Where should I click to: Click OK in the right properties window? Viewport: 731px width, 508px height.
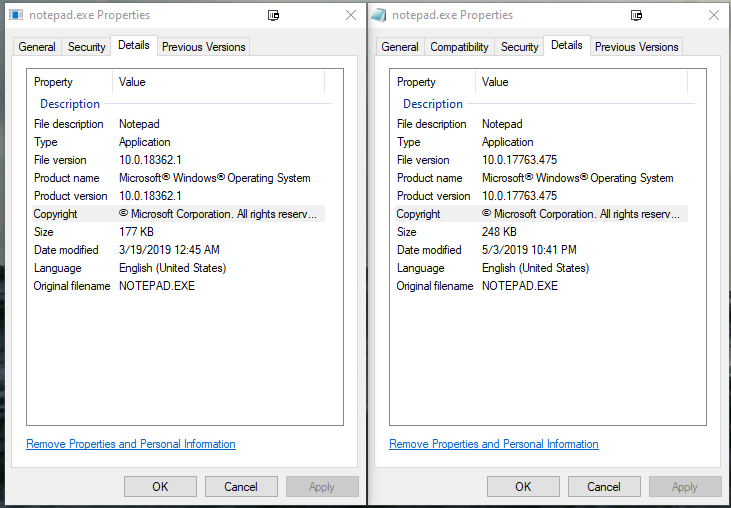[x=523, y=487]
